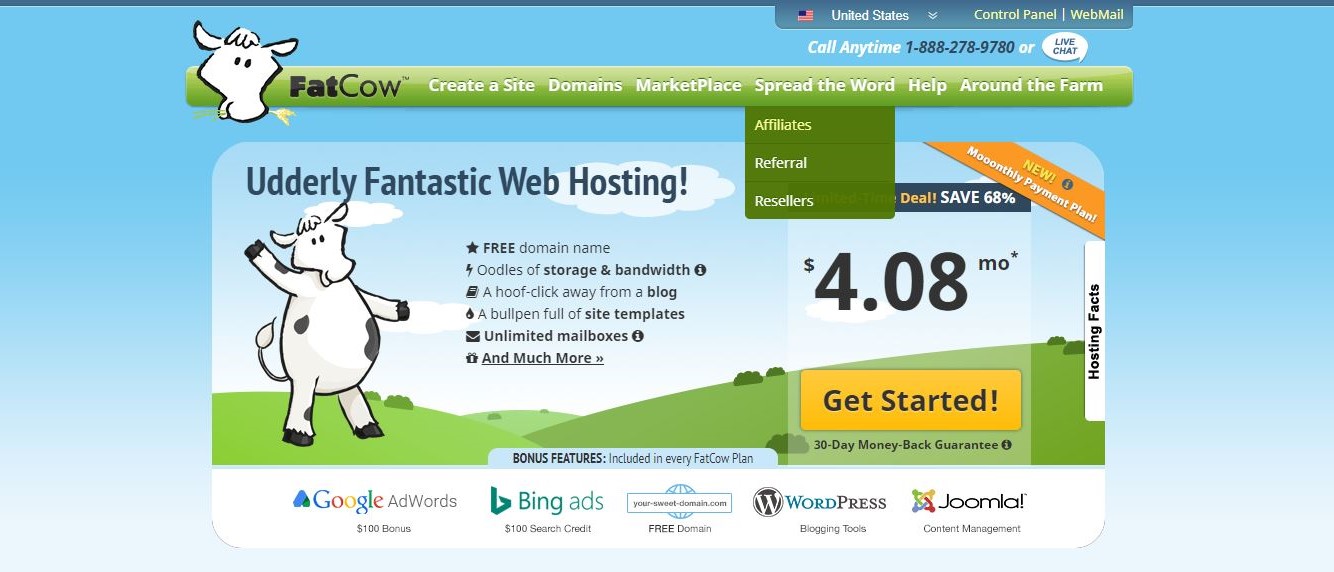The image size is (1334, 572).
Task: Click the Joomla logo
Action: [968, 501]
